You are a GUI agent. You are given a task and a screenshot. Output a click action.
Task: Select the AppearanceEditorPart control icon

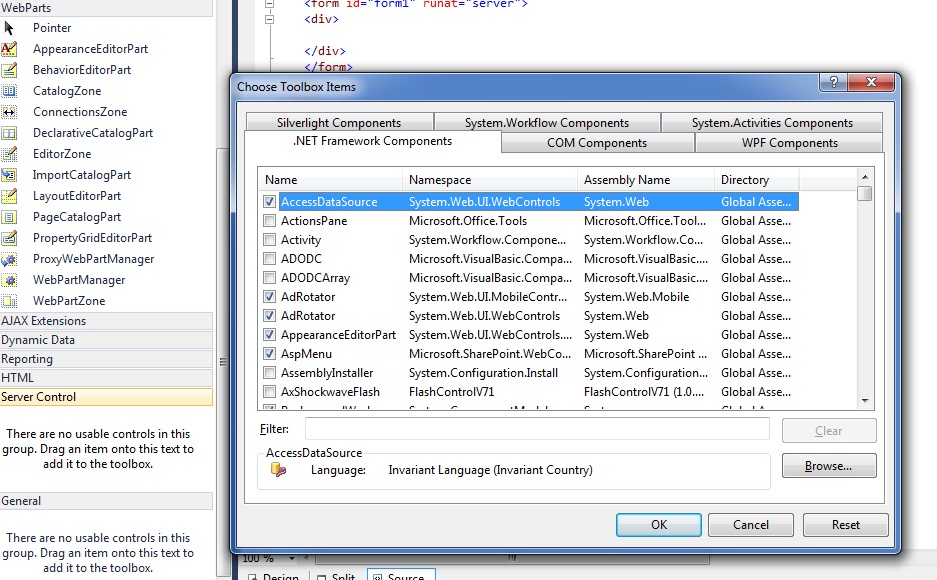[x=15, y=48]
